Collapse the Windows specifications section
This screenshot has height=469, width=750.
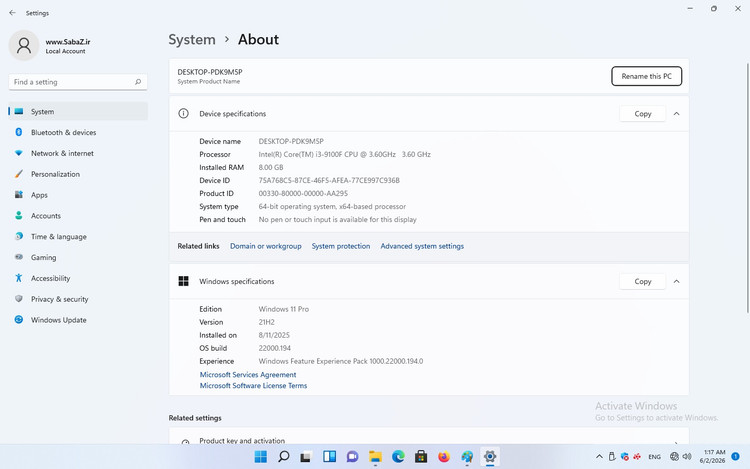pyautogui.click(x=676, y=282)
